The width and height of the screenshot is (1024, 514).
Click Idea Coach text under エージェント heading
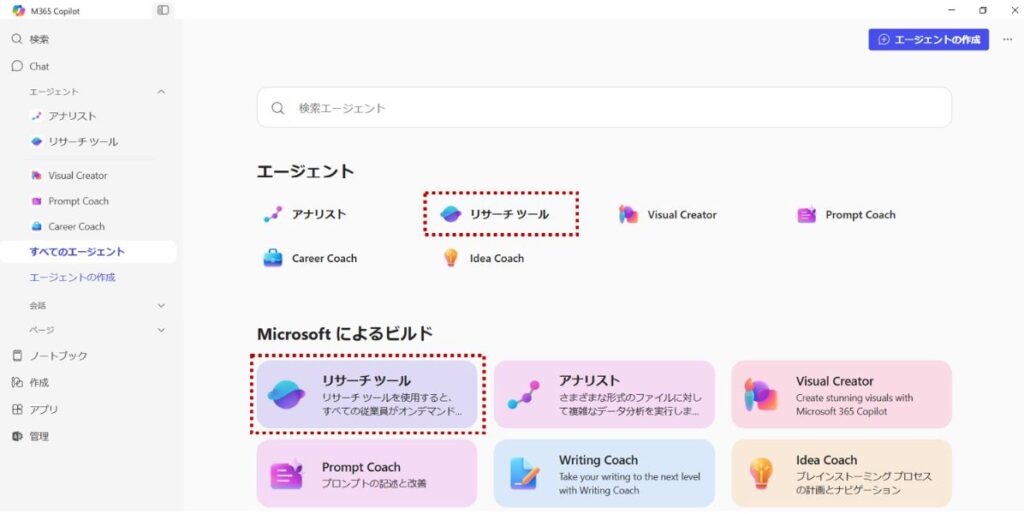(496, 259)
